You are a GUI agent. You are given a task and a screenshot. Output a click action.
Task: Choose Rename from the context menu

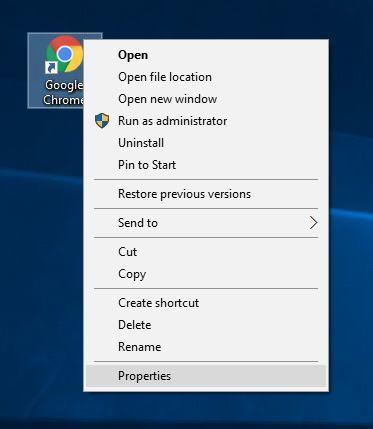pyautogui.click(x=206, y=347)
